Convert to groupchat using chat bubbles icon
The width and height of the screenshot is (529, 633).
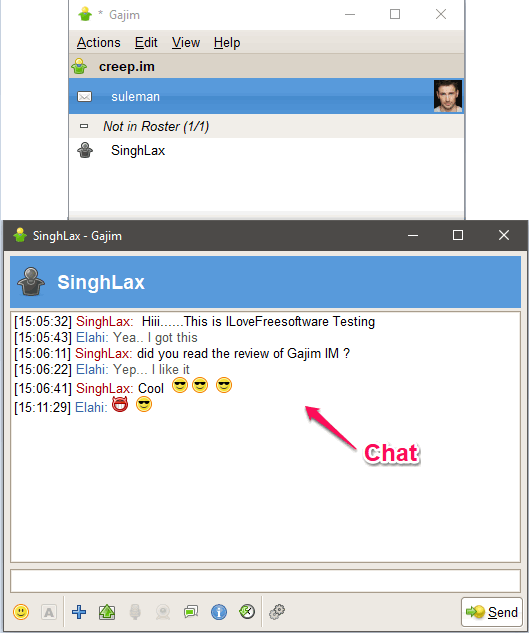coord(191,612)
